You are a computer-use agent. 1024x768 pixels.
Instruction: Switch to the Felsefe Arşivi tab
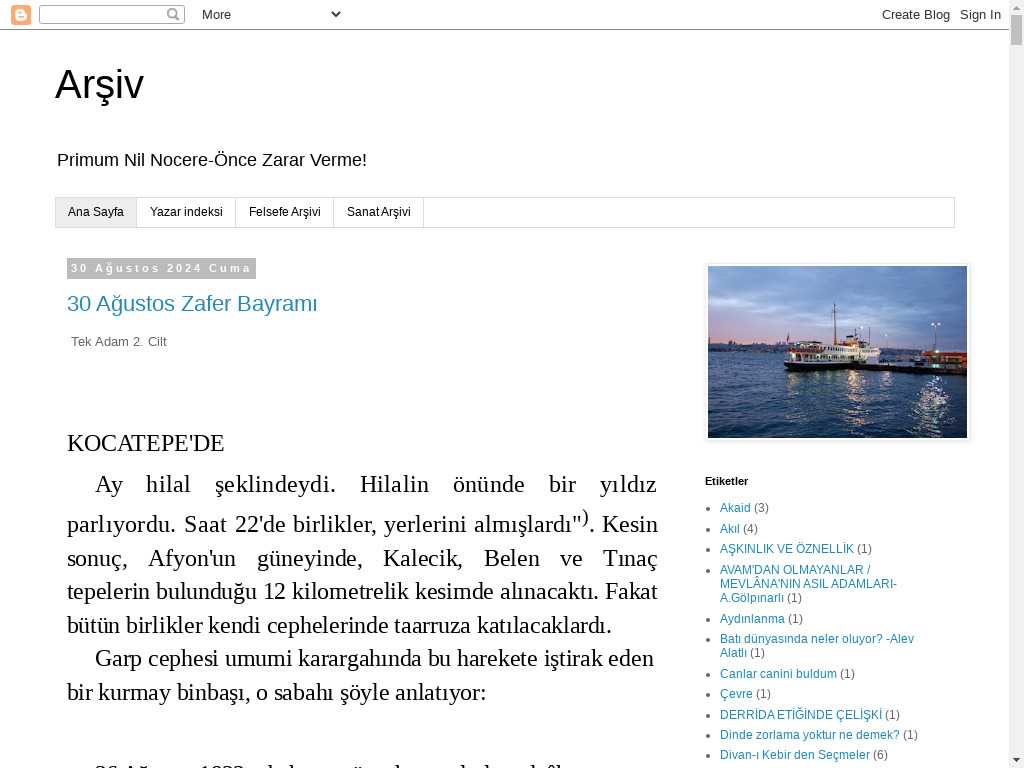[285, 212]
